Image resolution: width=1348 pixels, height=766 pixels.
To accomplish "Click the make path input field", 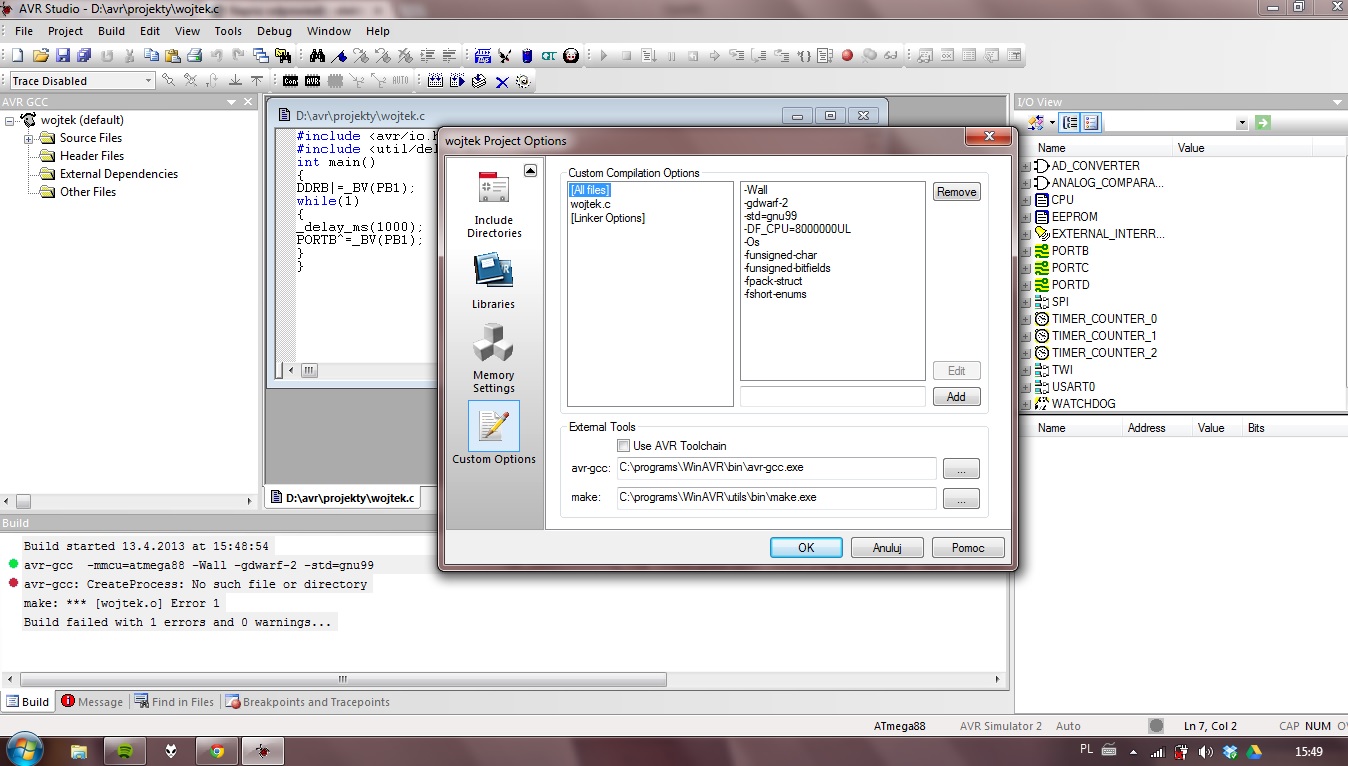I will click(777, 497).
